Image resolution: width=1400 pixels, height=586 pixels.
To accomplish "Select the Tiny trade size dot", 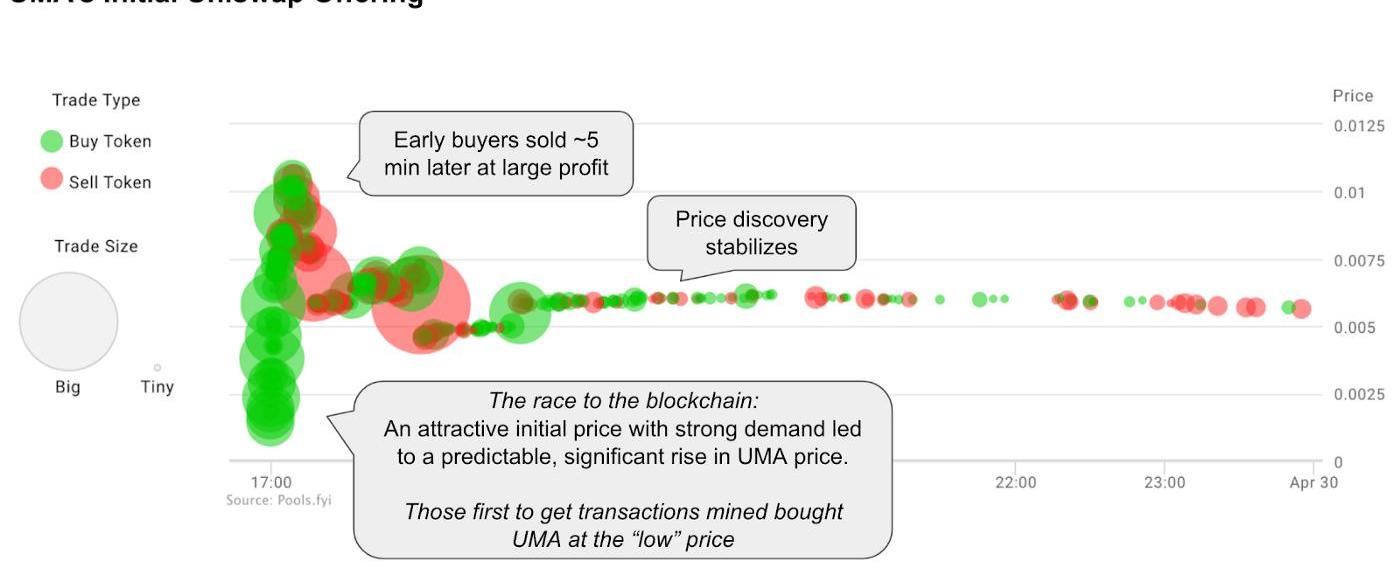I will click(157, 367).
